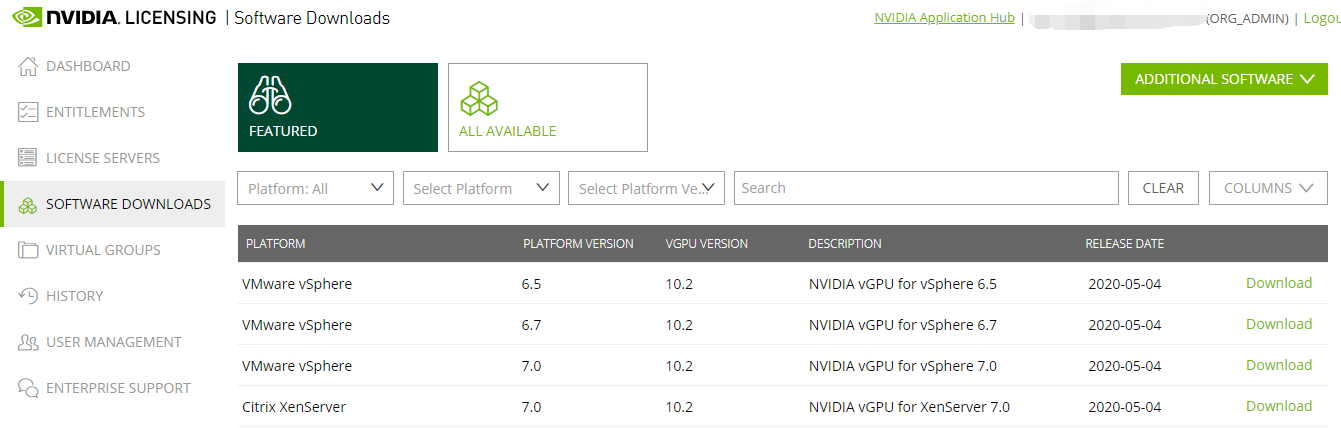Click the Entitlements checklist icon
The width and height of the screenshot is (1341, 428).
pos(28,112)
